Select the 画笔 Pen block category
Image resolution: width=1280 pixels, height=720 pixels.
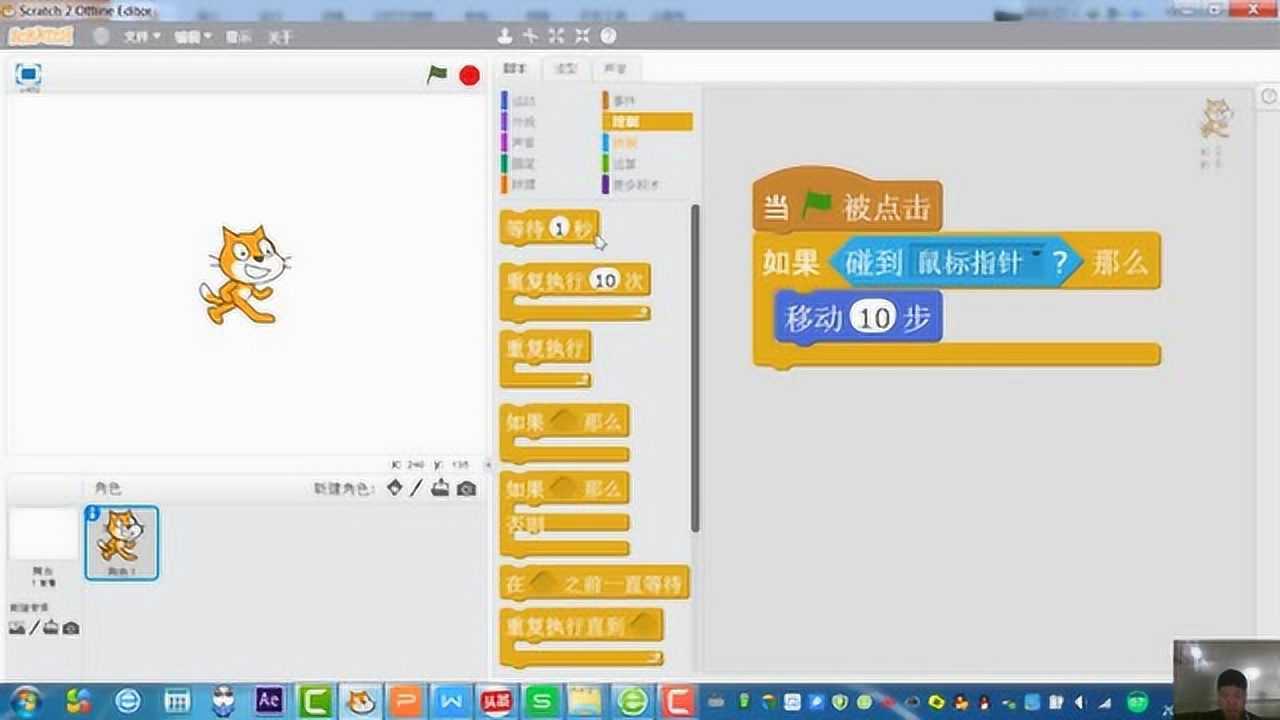(519, 164)
